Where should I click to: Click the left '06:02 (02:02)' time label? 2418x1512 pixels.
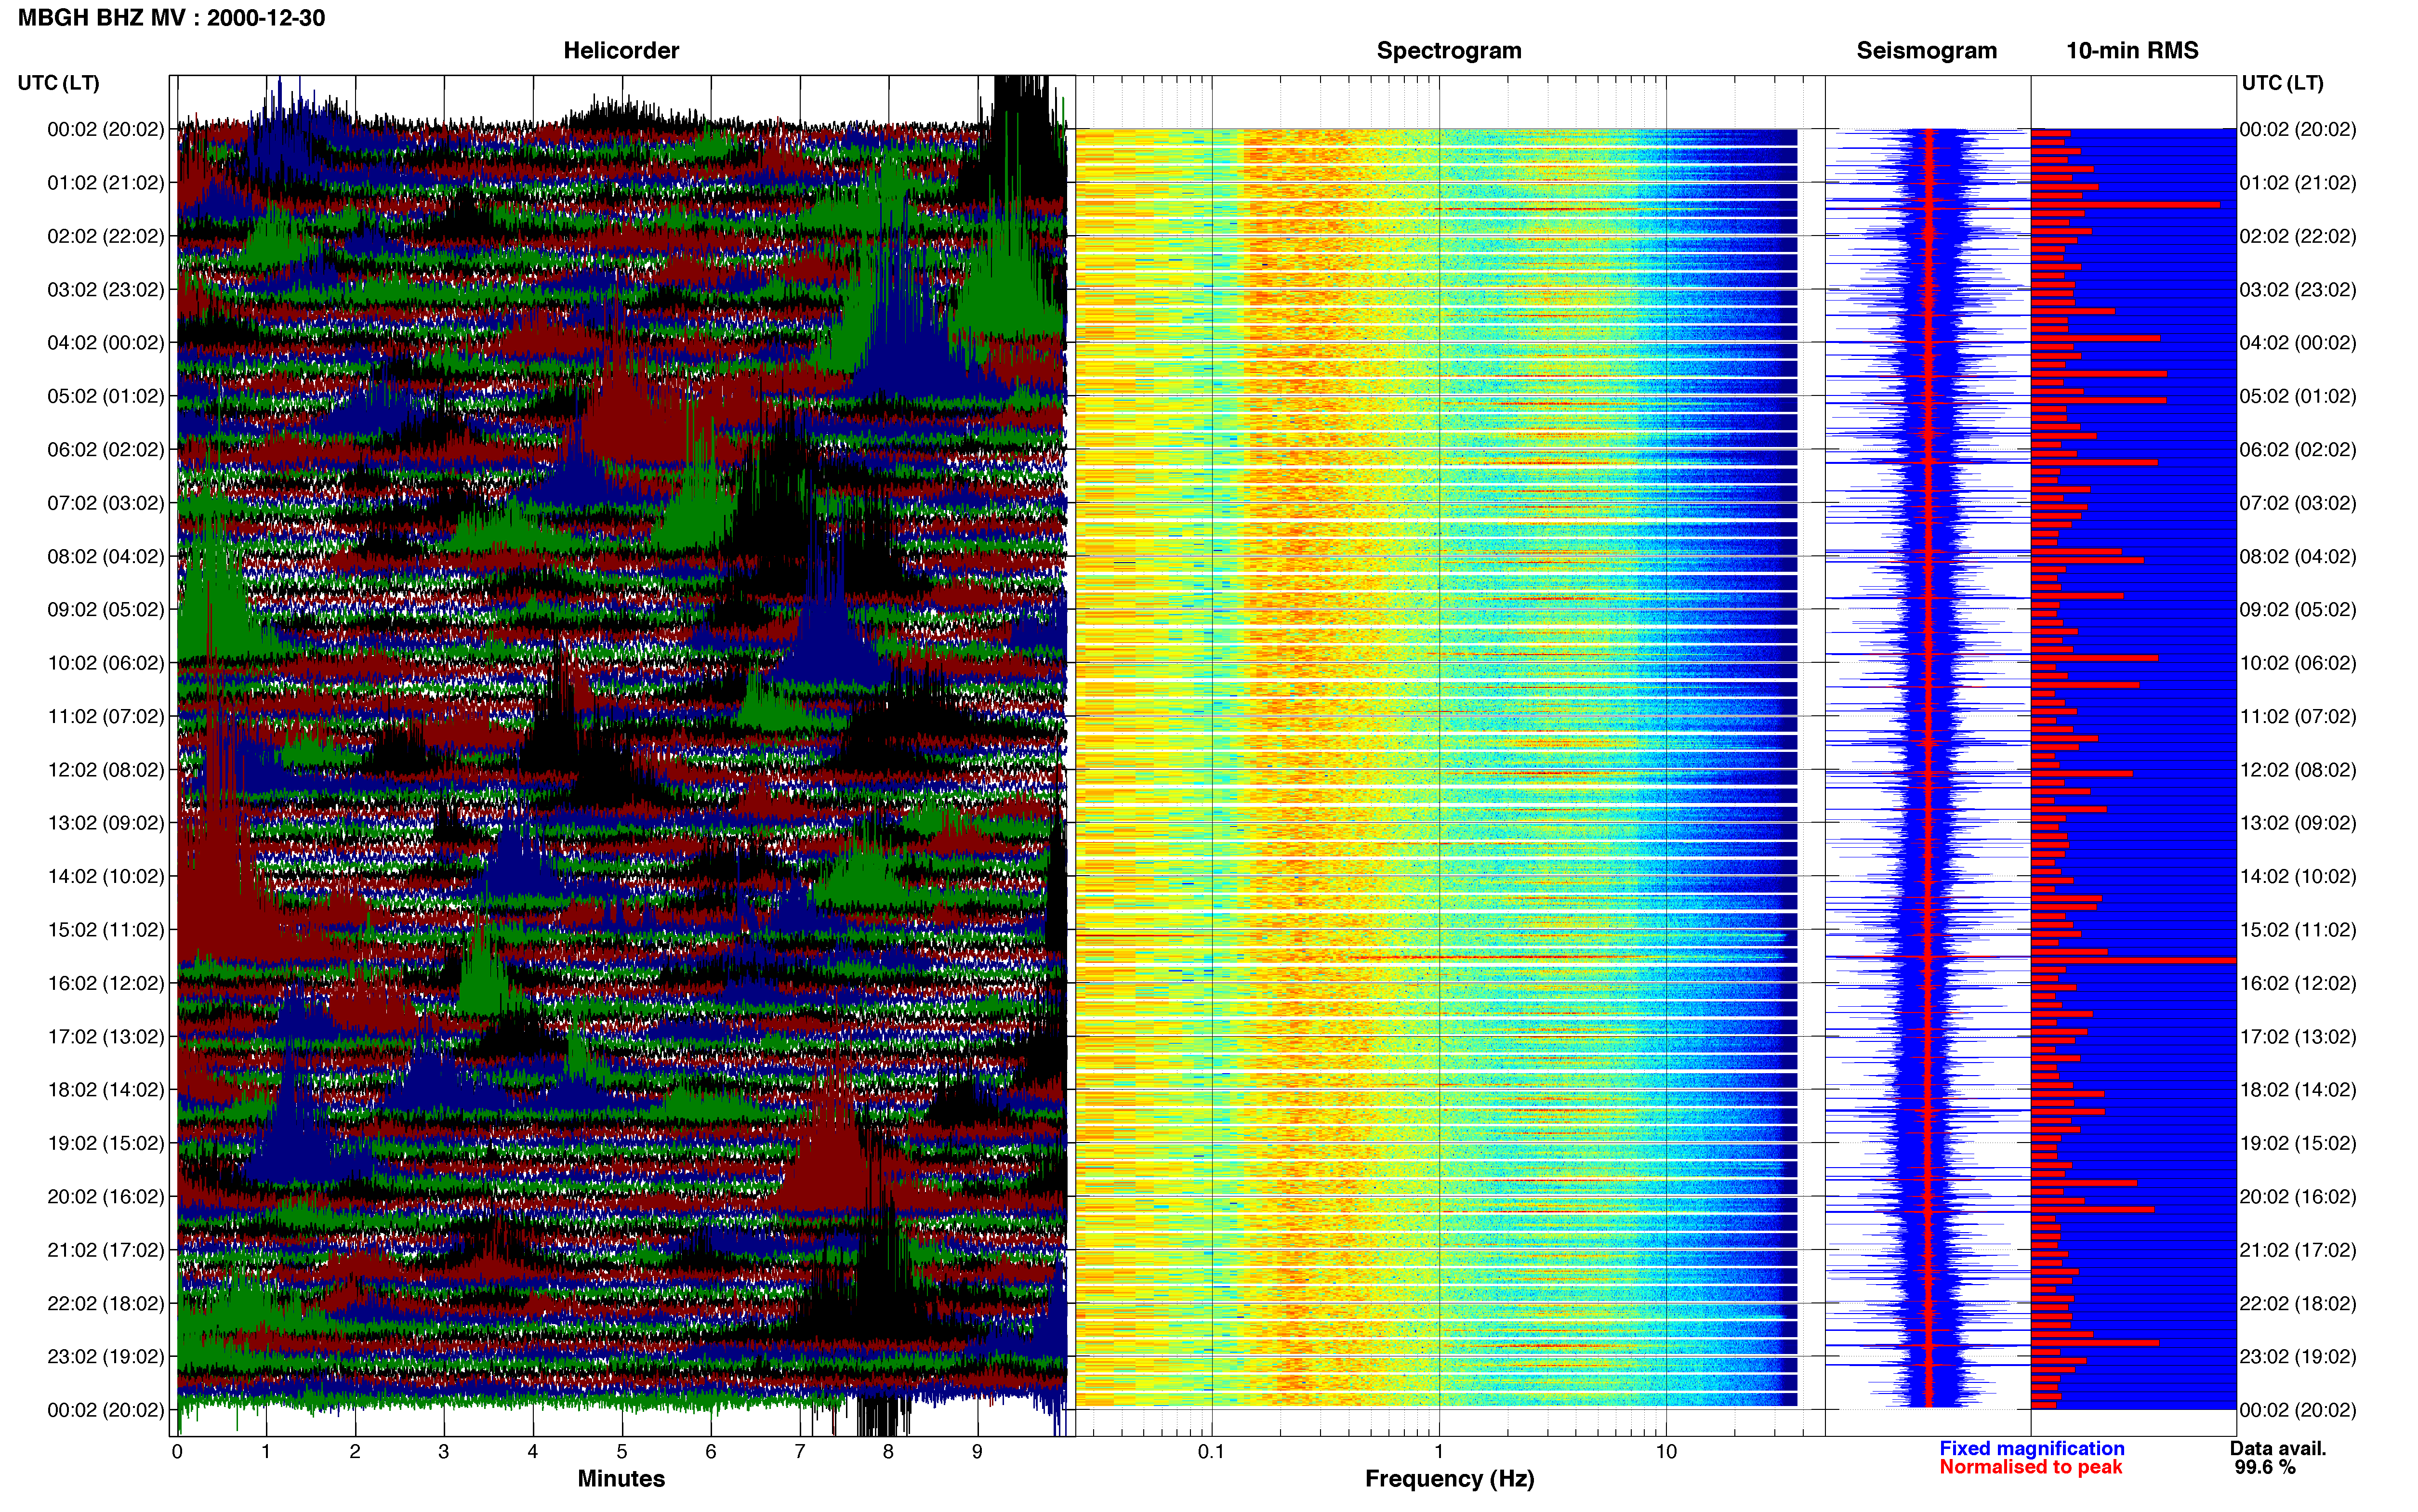coord(106,450)
